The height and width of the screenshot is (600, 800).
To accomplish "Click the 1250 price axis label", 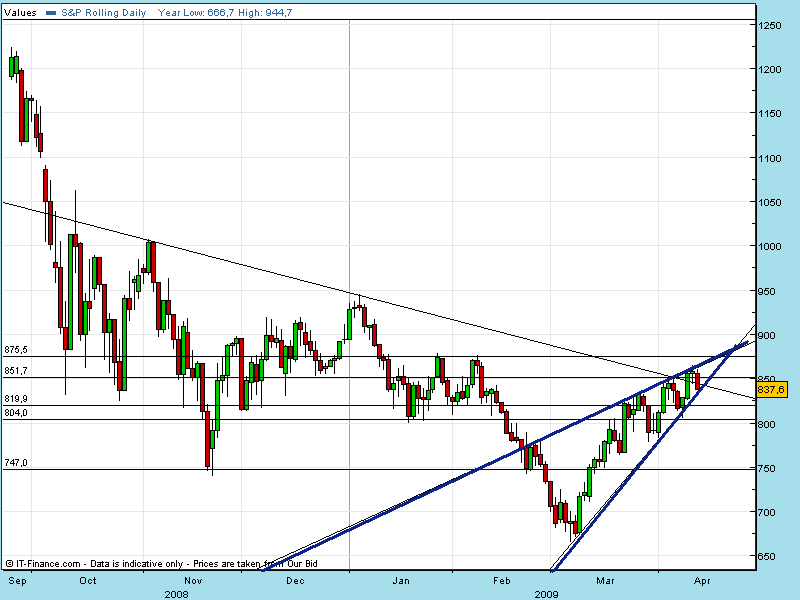I will coord(769,26).
